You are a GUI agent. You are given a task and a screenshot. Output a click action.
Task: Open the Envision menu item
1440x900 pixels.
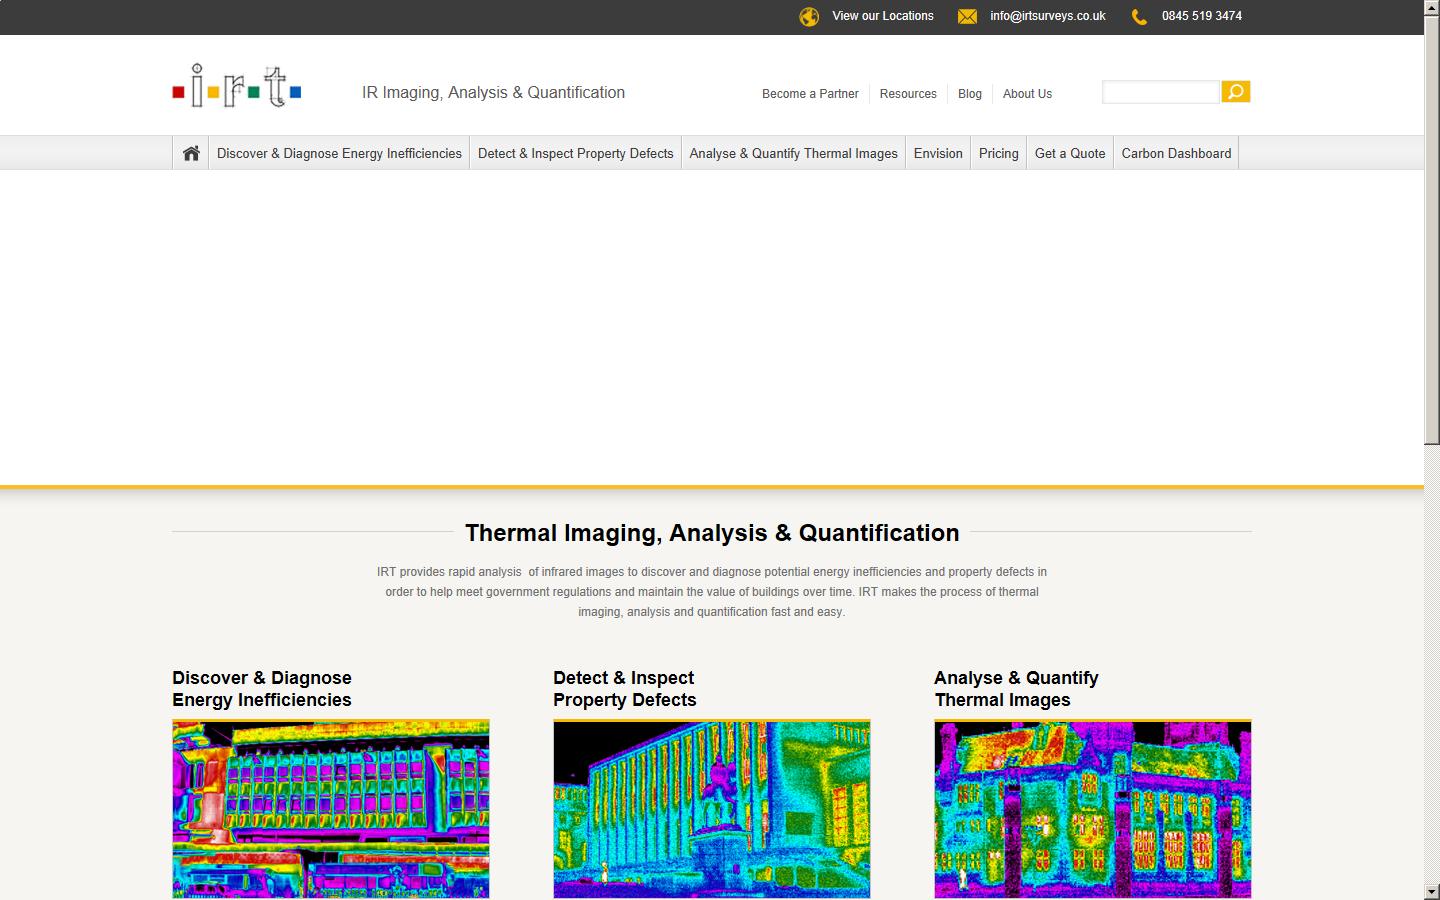(x=937, y=153)
